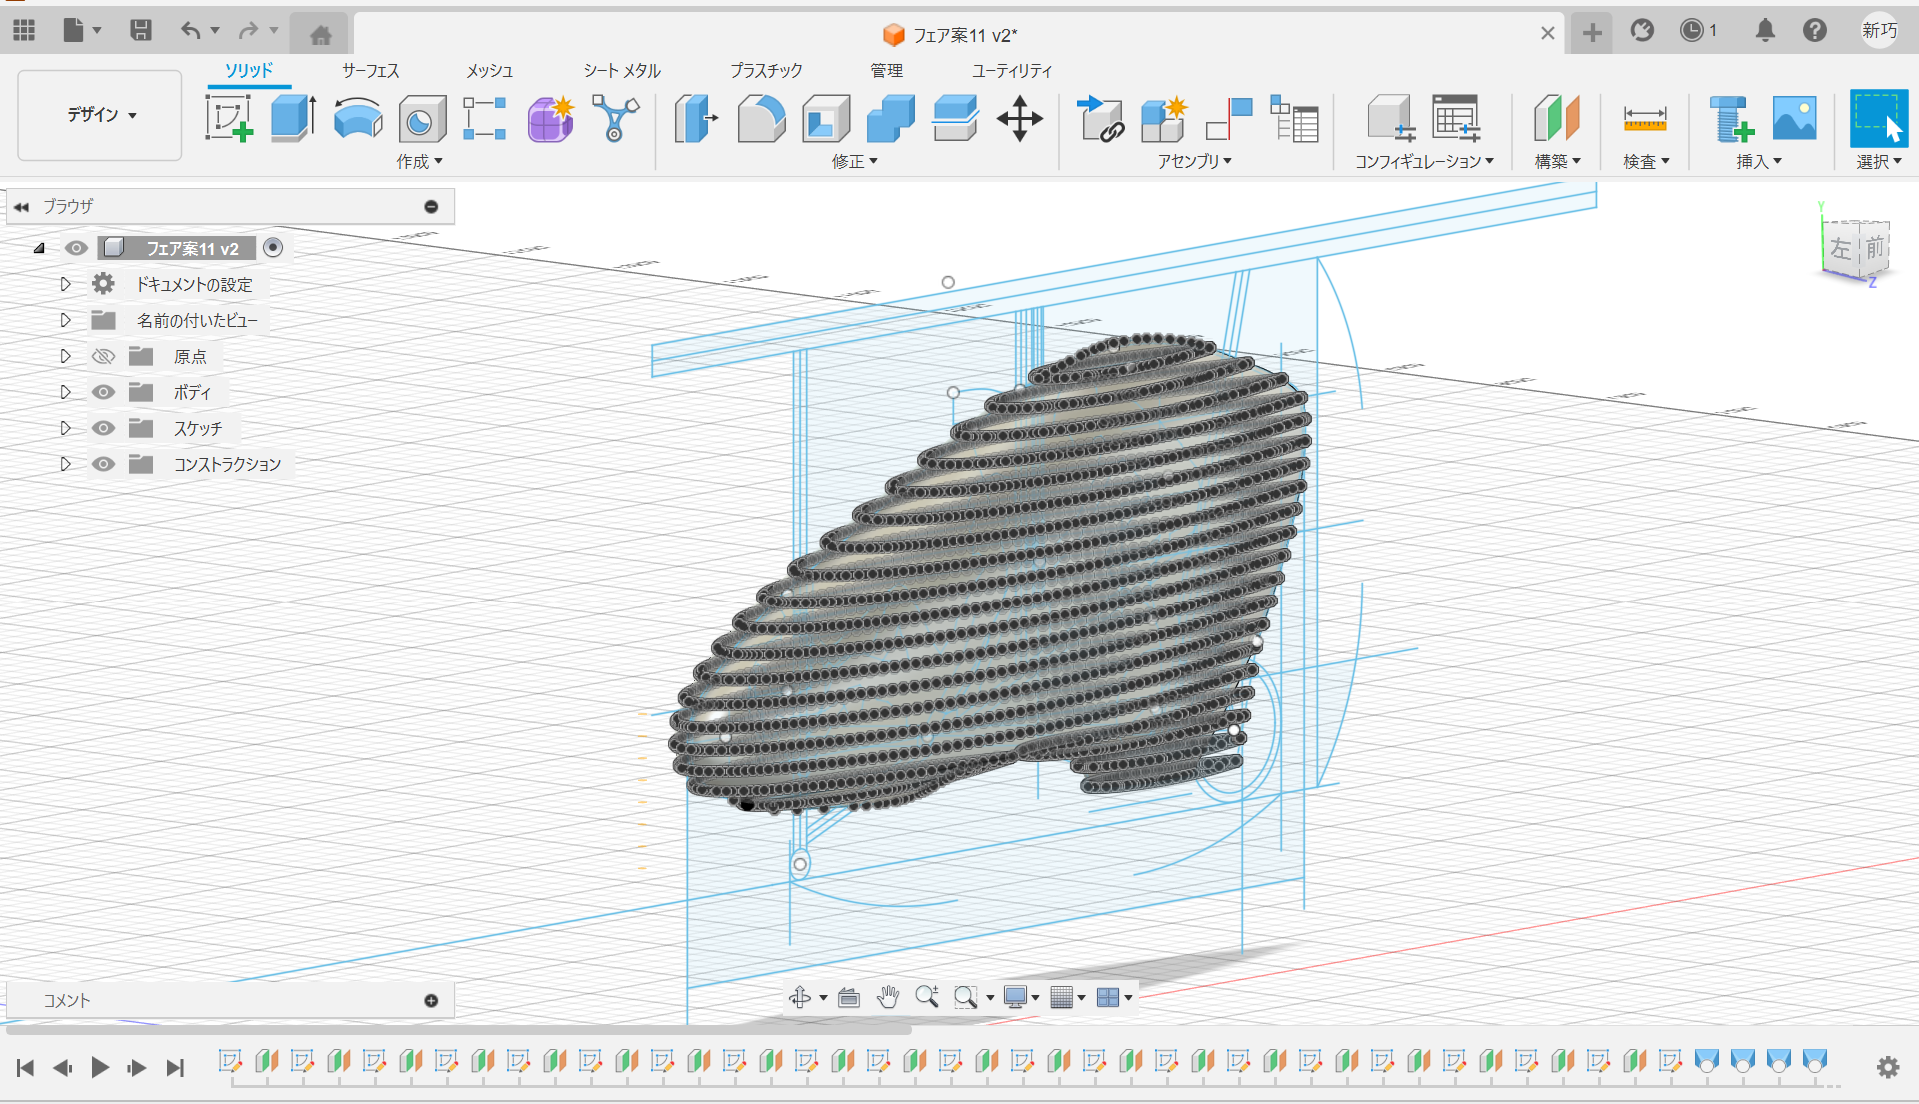Click the 前 face on view cube

pos(1873,247)
